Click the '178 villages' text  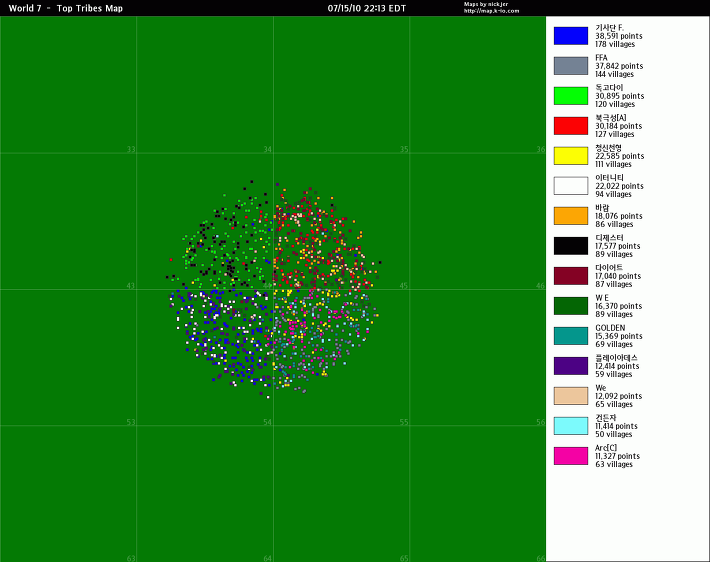[x=615, y=44]
